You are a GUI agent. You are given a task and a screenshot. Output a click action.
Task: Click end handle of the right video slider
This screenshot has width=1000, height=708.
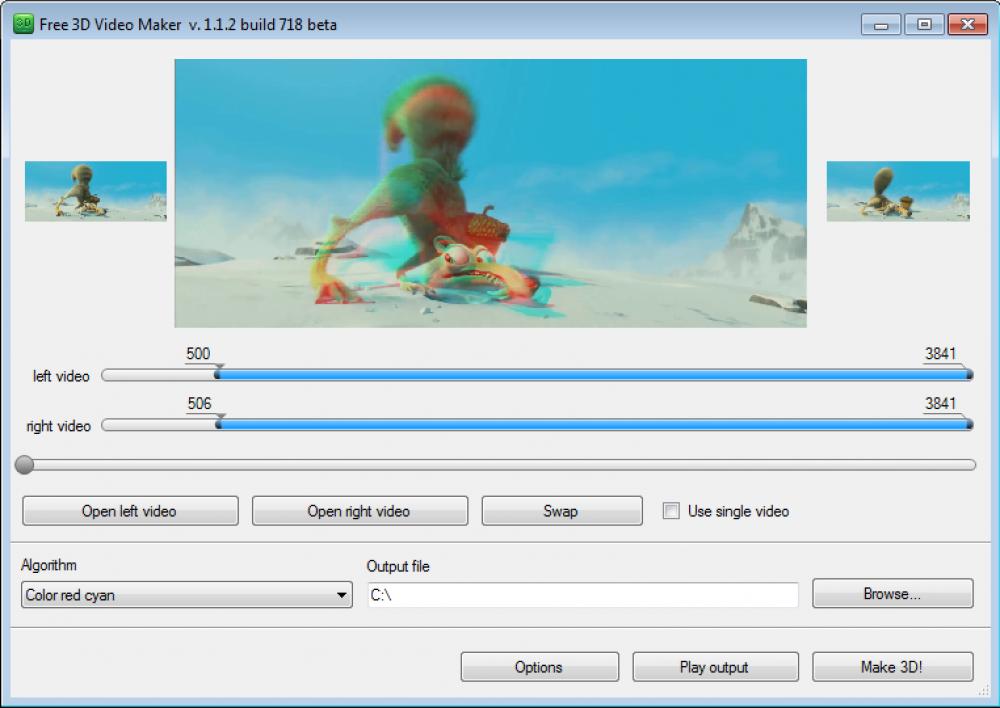coord(968,425)
